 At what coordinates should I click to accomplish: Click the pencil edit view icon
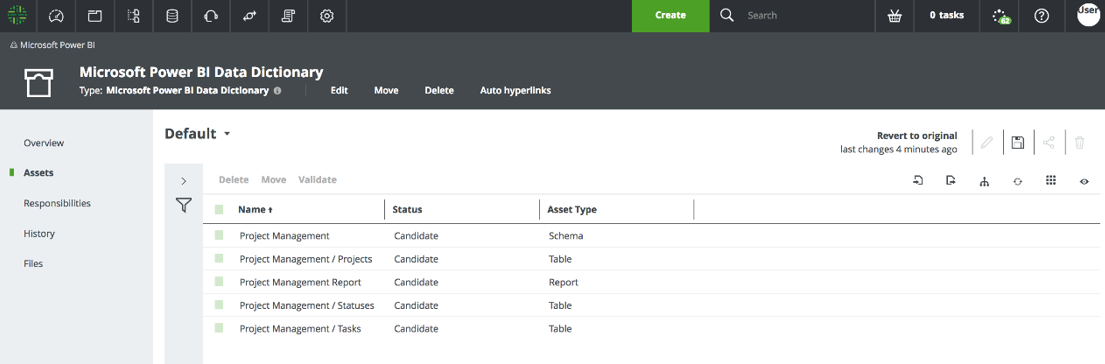987,143
